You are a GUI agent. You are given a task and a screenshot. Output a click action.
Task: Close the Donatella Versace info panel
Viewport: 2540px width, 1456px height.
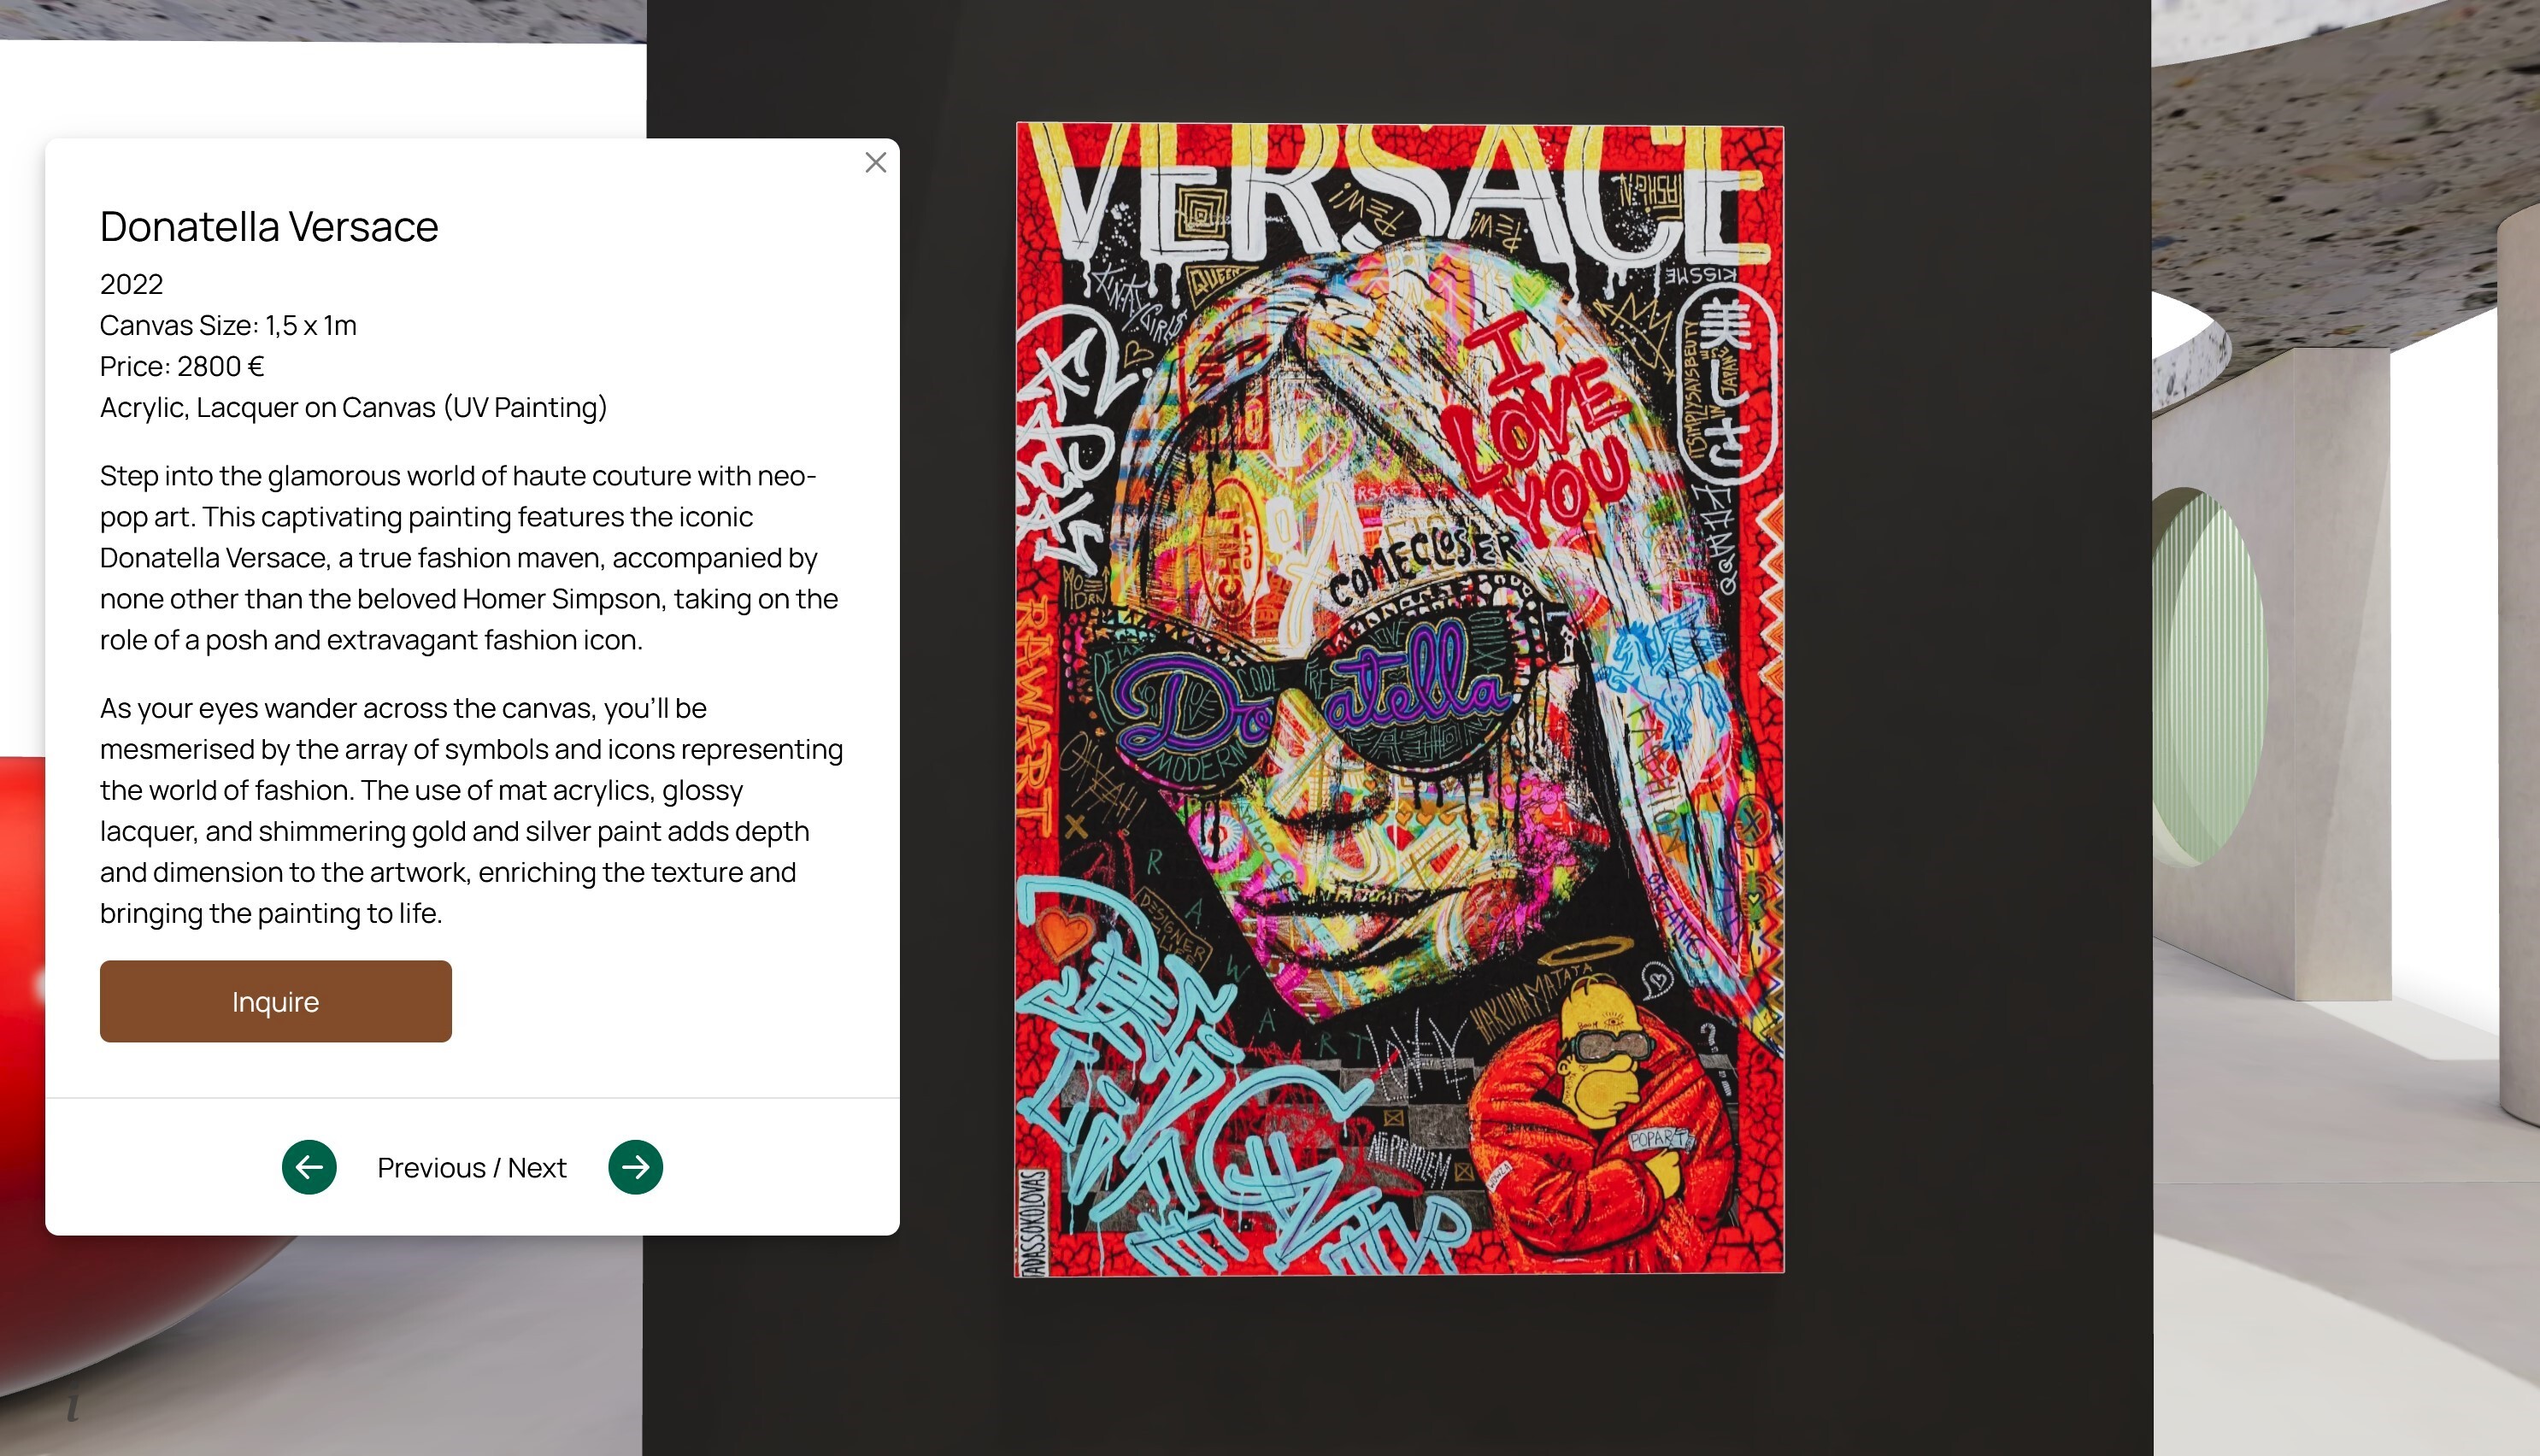pos(875,162)
